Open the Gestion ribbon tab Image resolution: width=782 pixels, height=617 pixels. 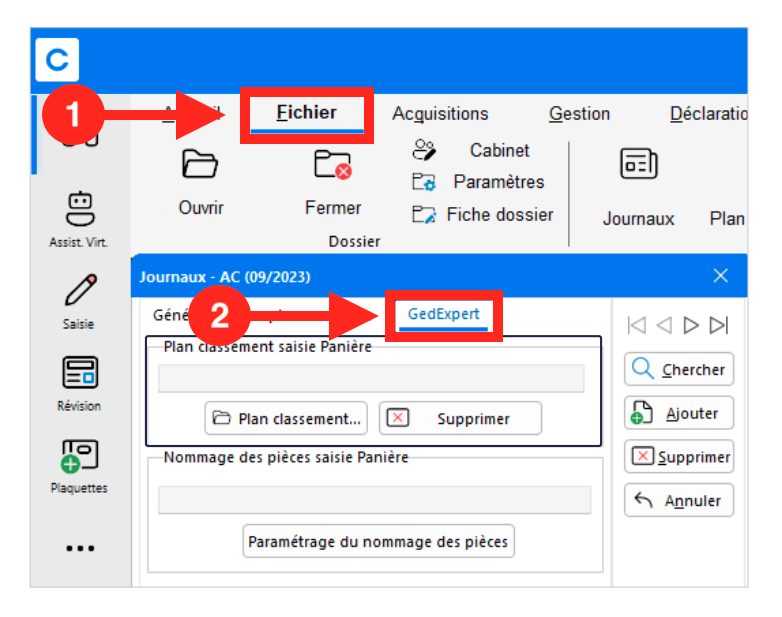click(579, 114)
